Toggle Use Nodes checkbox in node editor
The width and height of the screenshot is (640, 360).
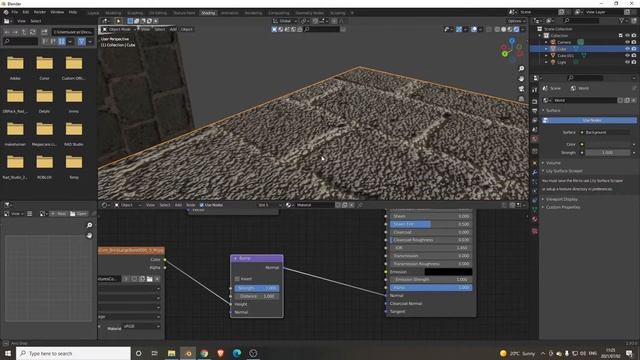tap(202, 205)
